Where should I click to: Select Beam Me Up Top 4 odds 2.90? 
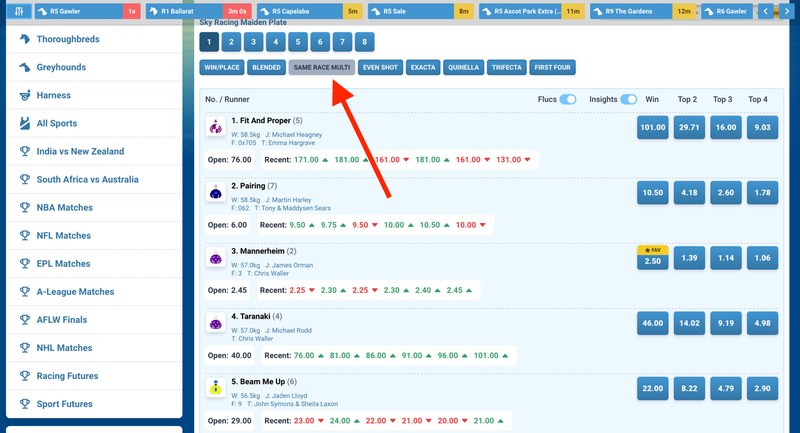[762, 389]
